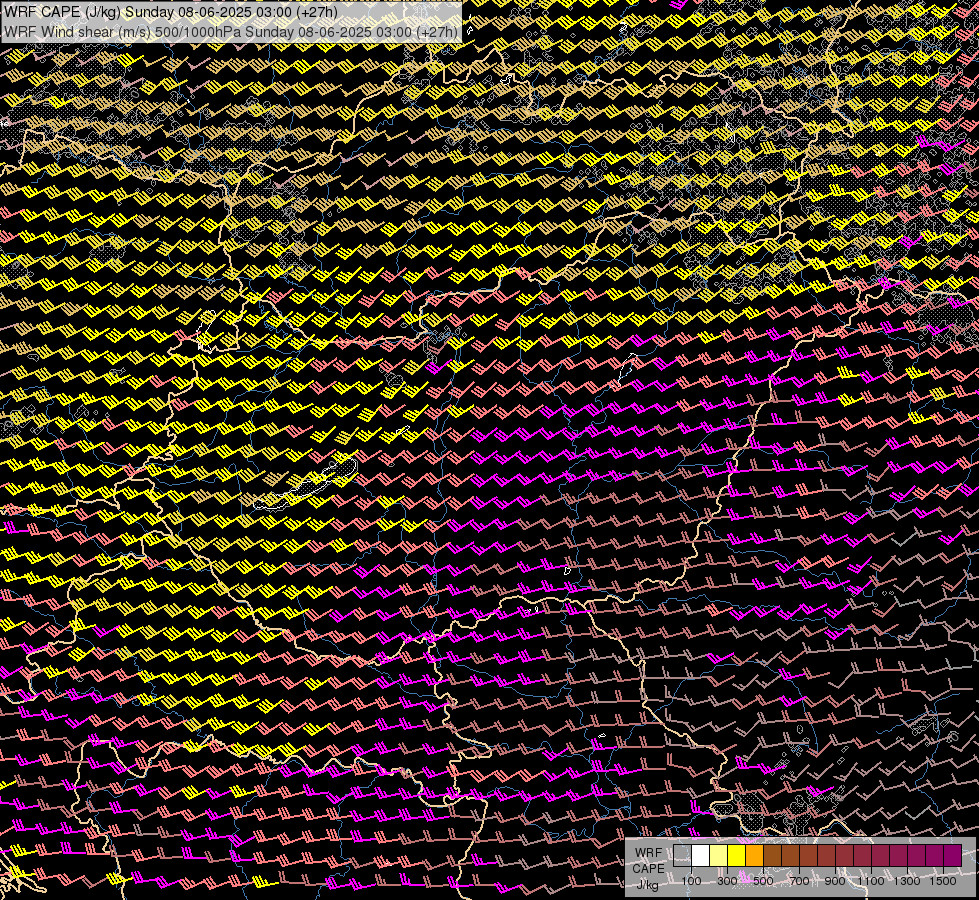Click the 900 legend value label
The height and width of the screenshot is (900, 979).
(835, 881)
